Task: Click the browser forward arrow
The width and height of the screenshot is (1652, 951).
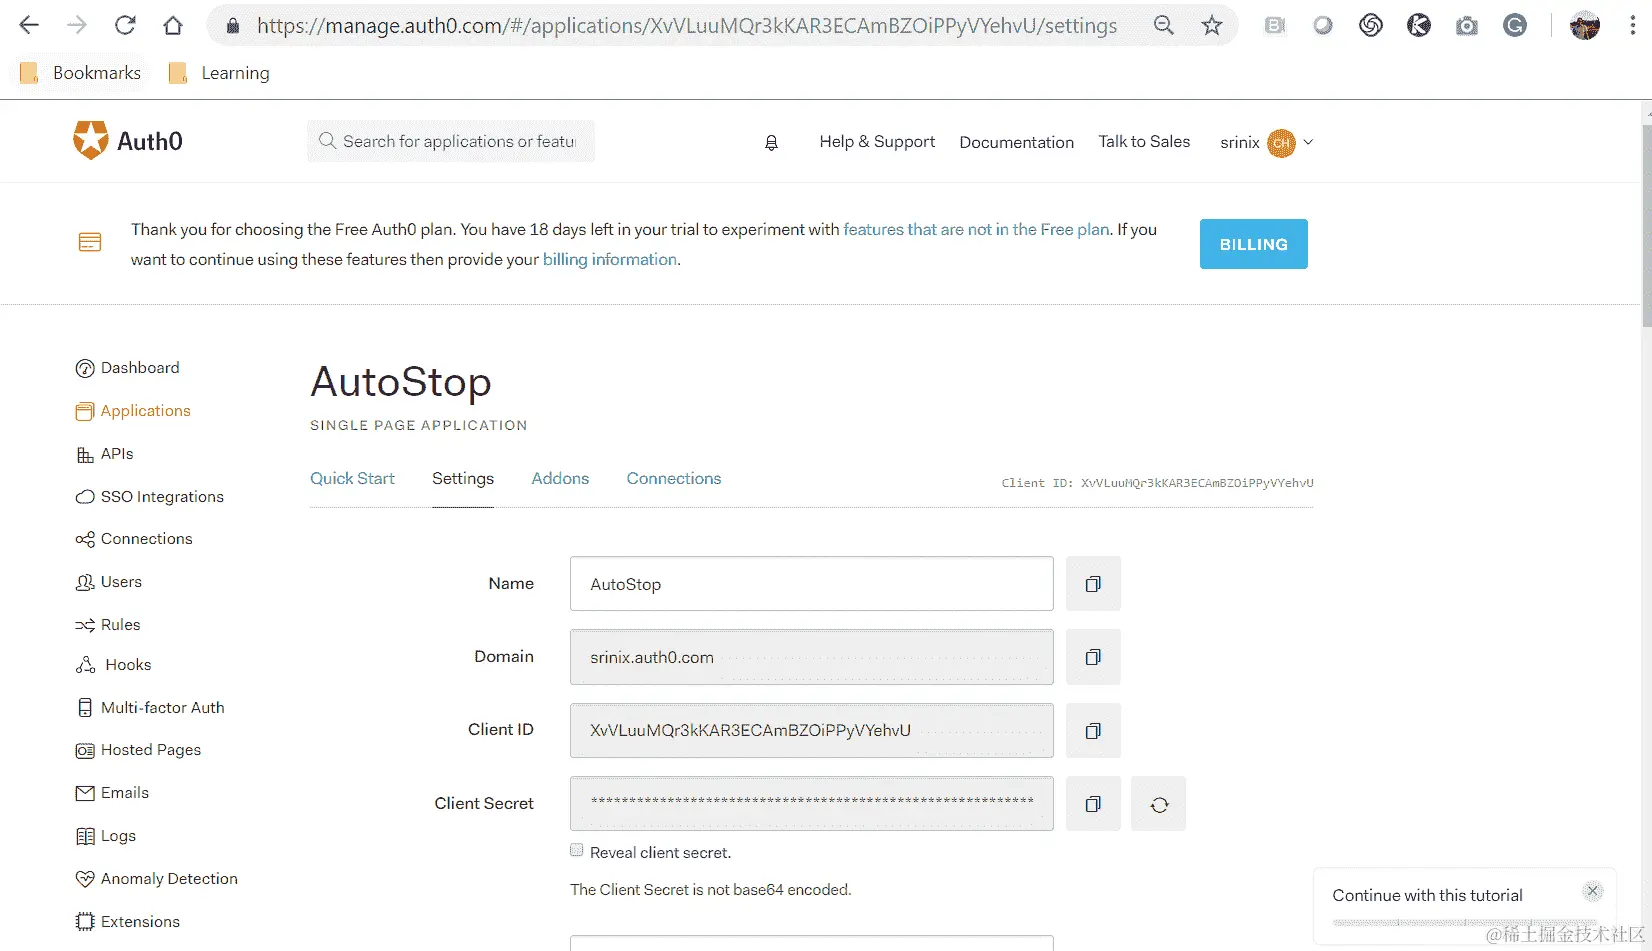Action: pyautogui.click(x=77, y=25)
